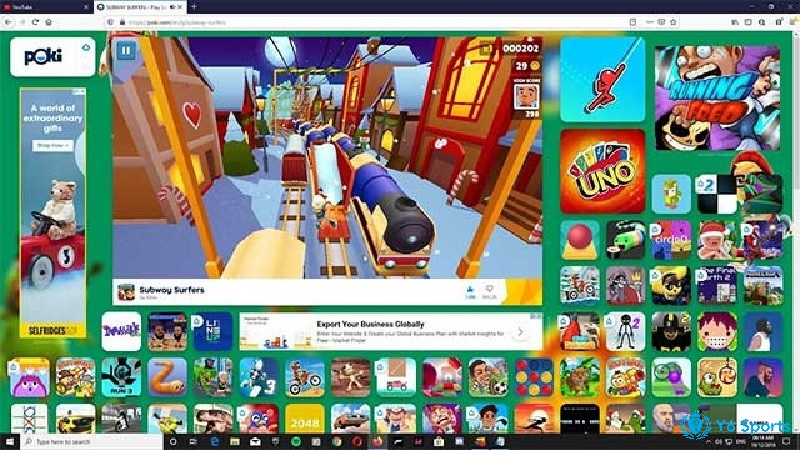Open the red and blue dots game

coord(534,378)
